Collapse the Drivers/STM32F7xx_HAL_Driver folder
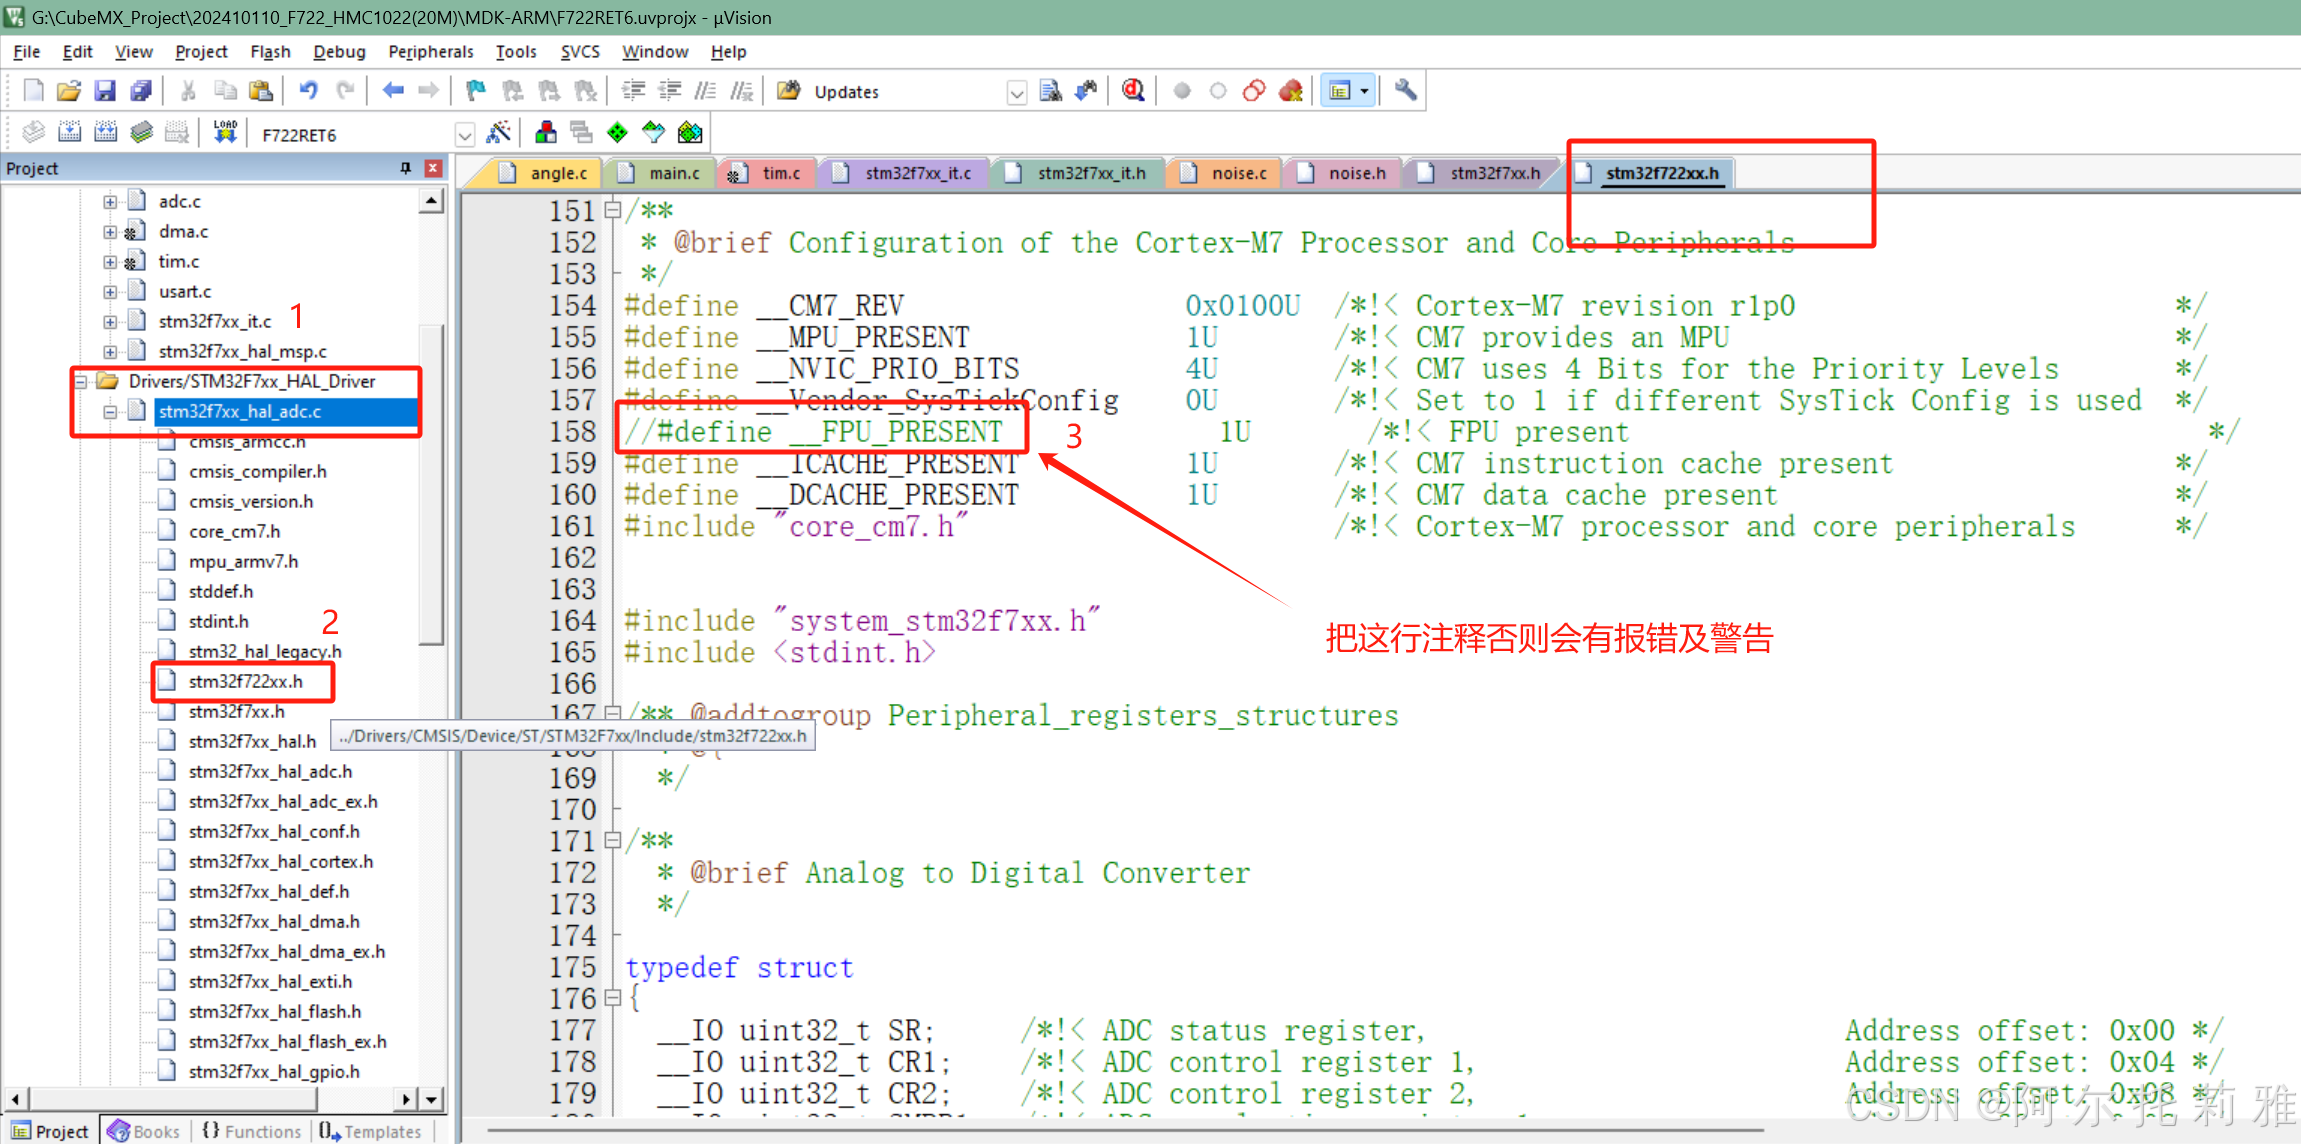The image size is (2301, 1144). pos(82,381)
